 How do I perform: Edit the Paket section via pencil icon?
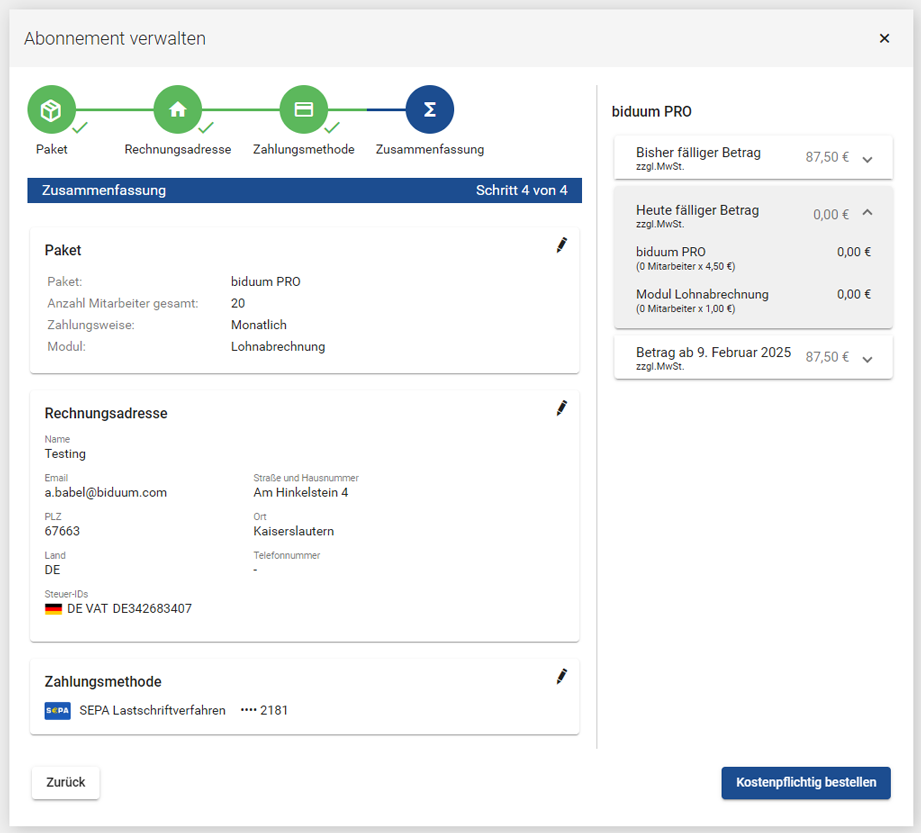click(x=561, y=245)
